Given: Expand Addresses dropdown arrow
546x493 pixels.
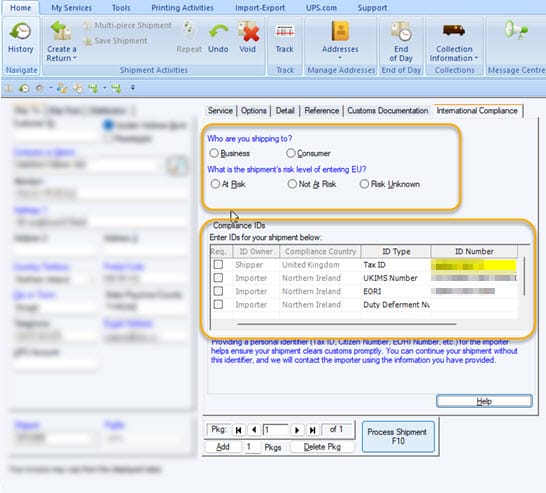Looking at the screenshot, I should point(340,58).
